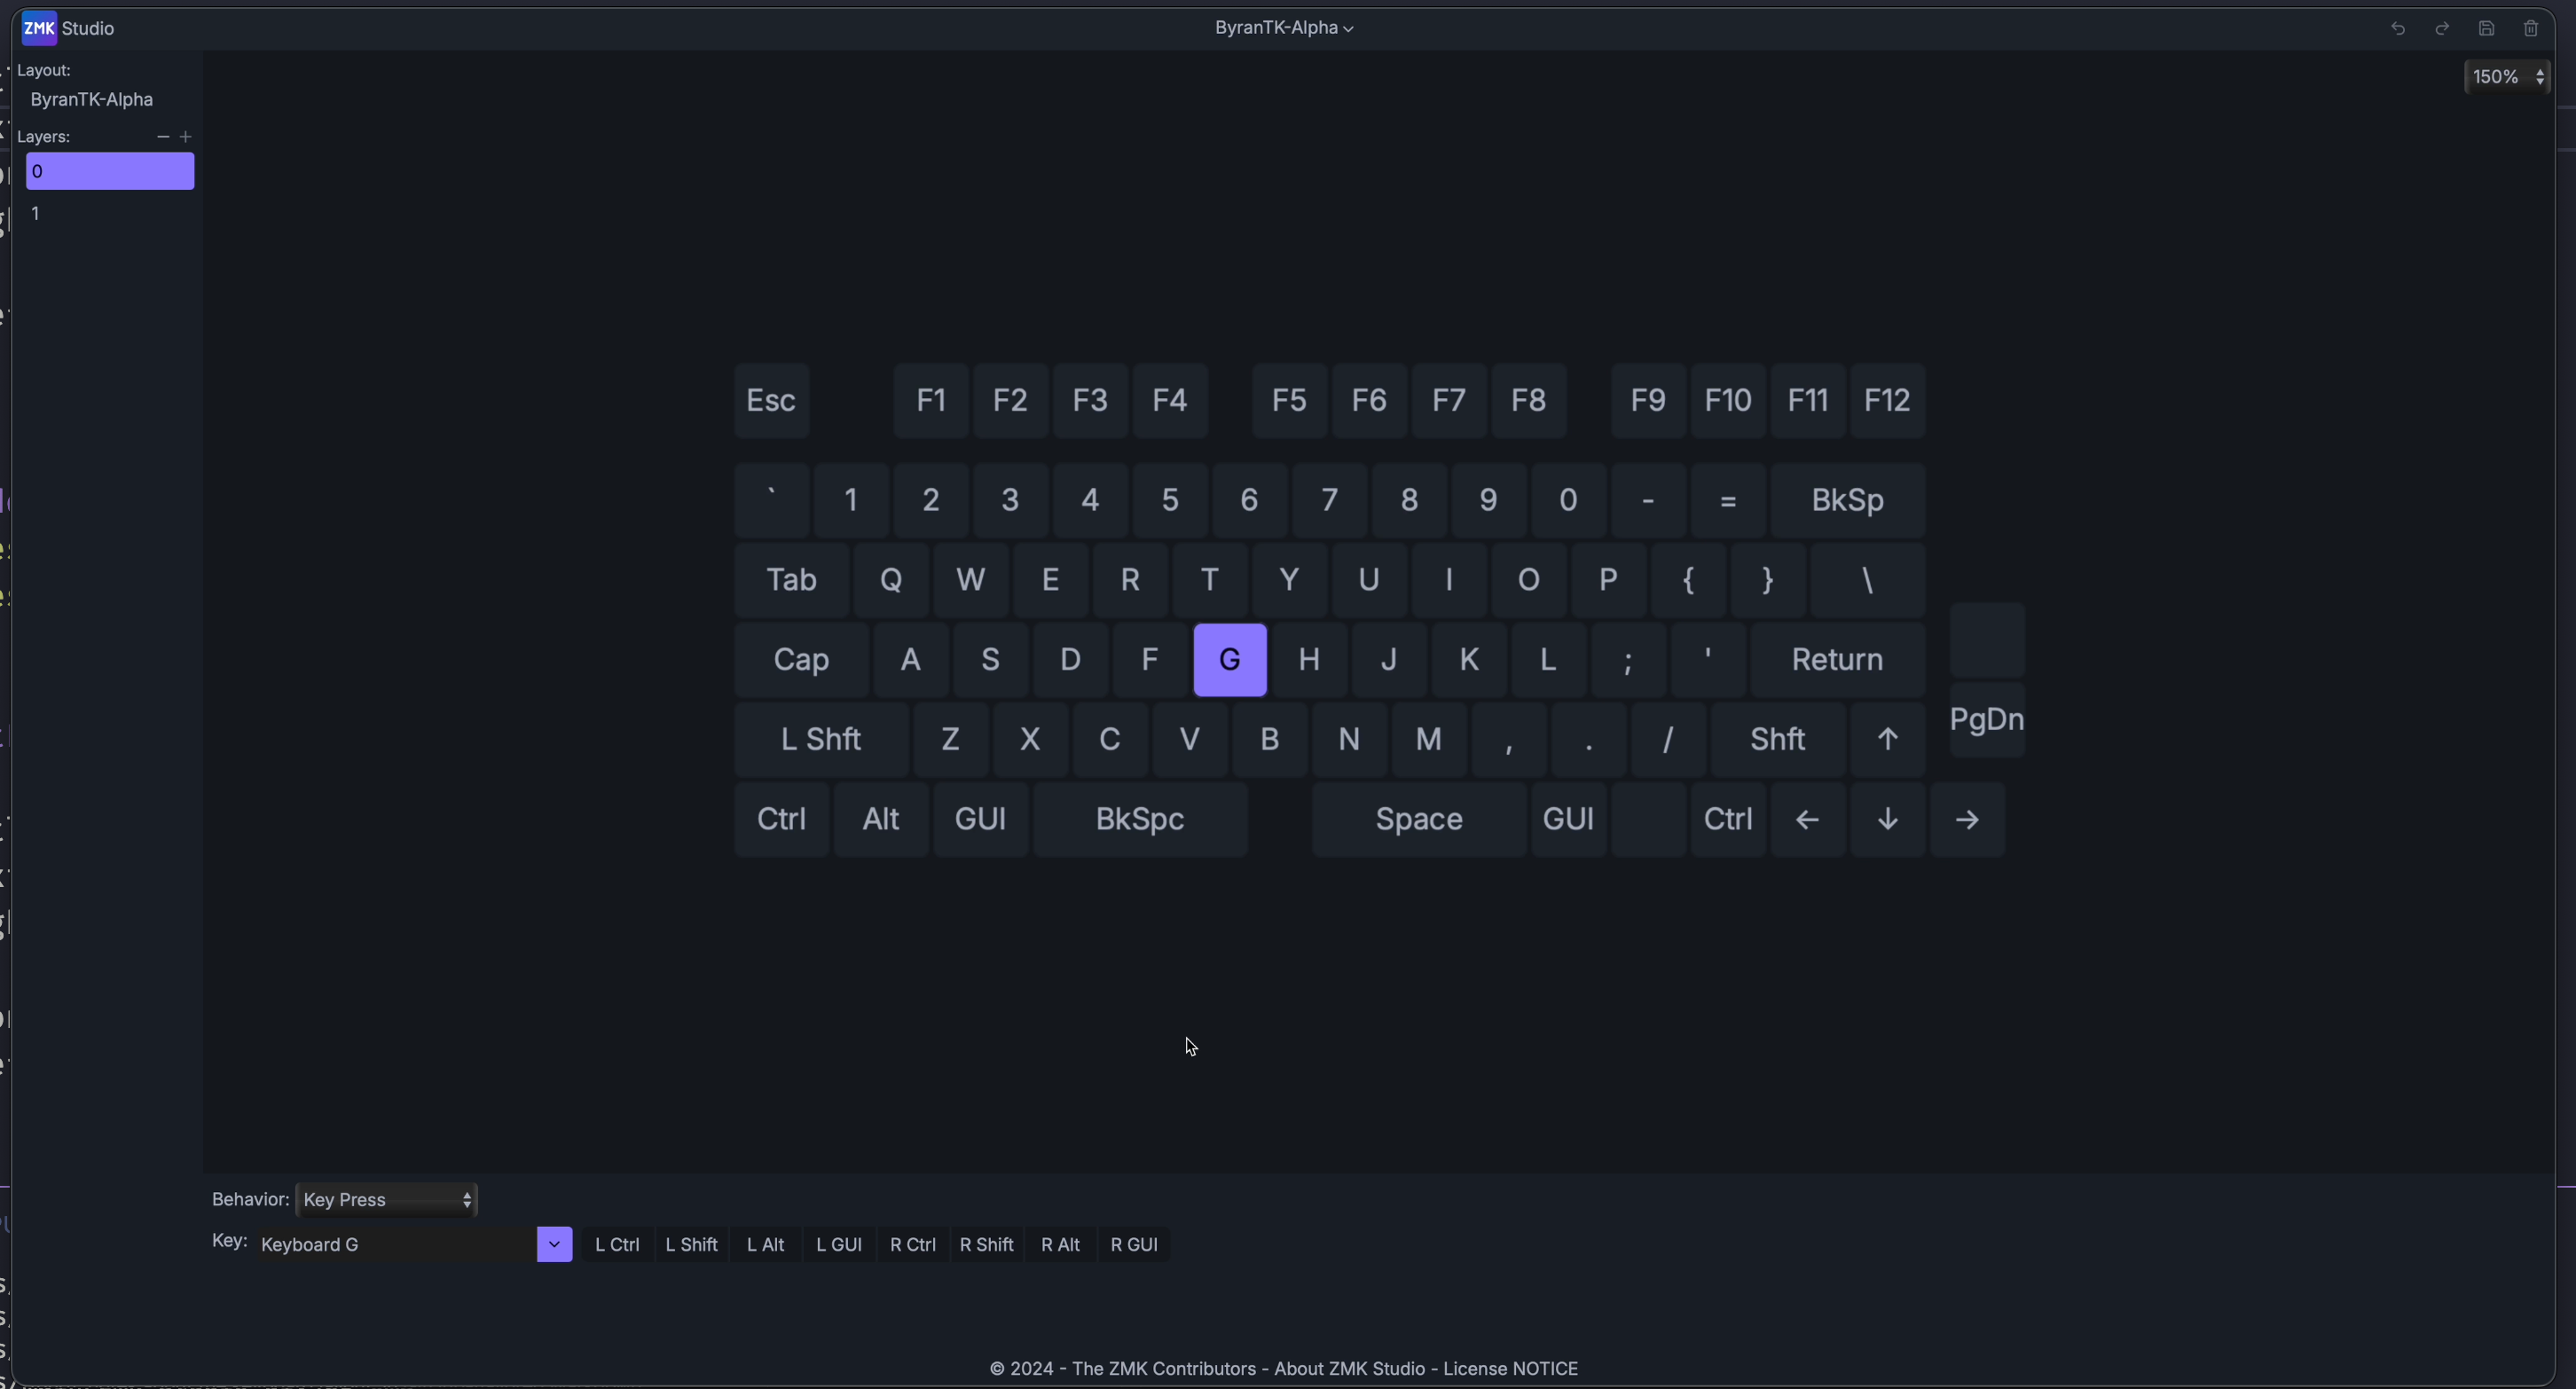Select the { bracket key
The width and height of the screenshot is (2576, 1389).
pyautogui.click(x=1689, y=580)
